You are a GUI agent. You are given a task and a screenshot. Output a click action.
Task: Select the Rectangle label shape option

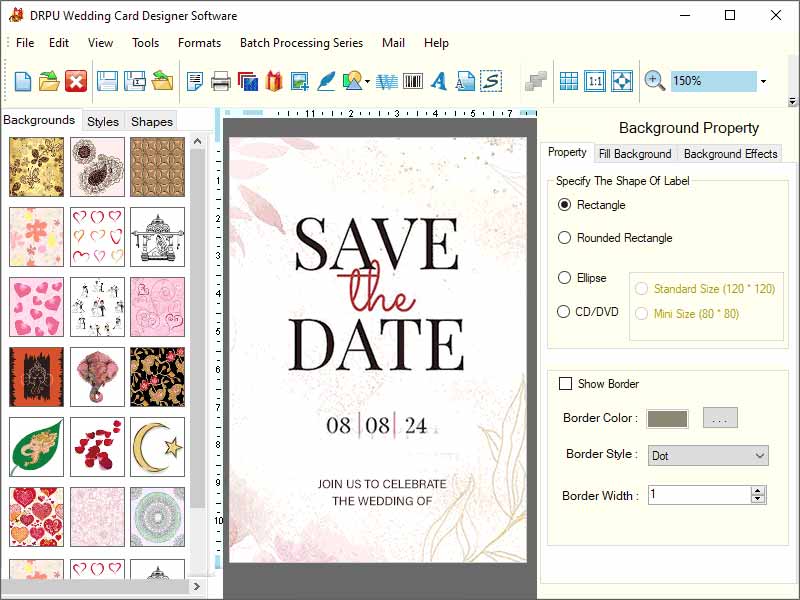tap(565, 204)
